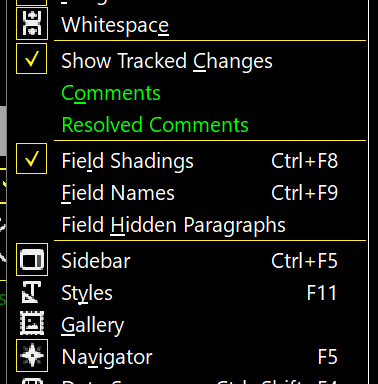Viewport: 378px width, 384px height.
Task: Toggle Show Tracked Changes checkmark
Action: point(32,59)
